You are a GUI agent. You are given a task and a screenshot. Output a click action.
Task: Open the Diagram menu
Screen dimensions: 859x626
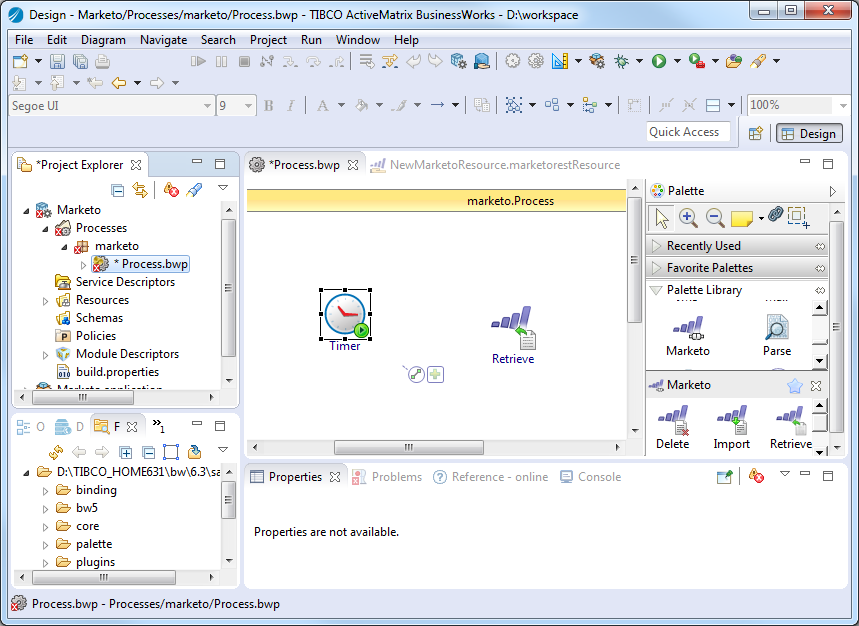pyautogui.click(x=103, y=40)
